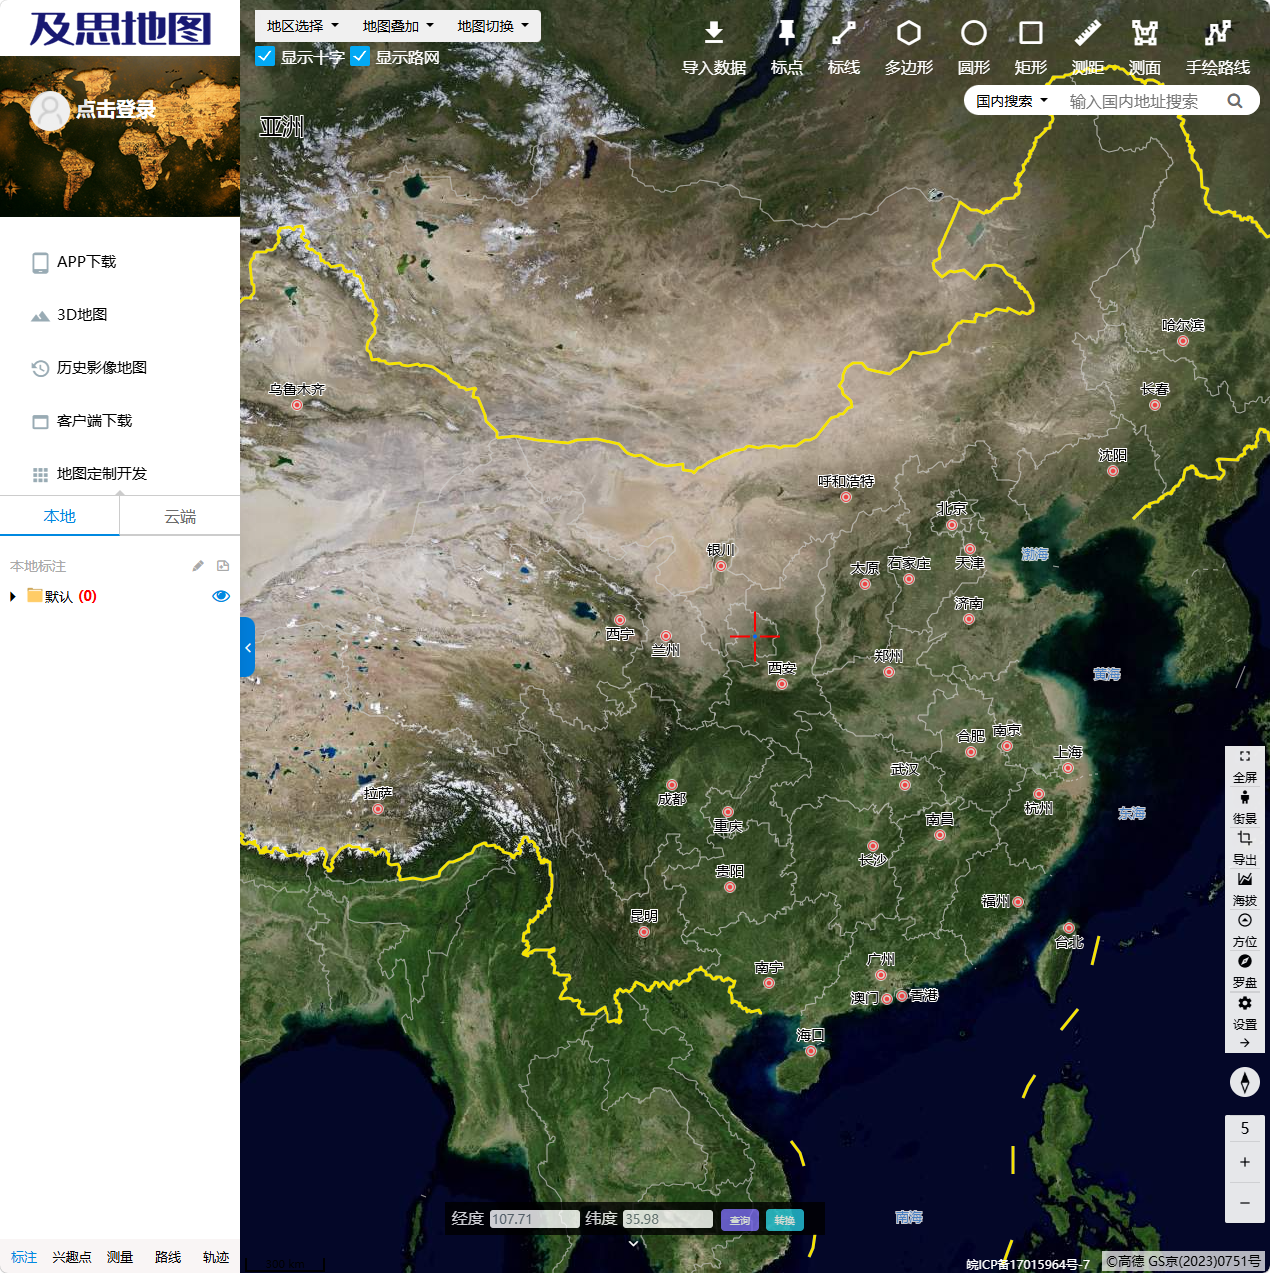
Task: Toggle the show road network (显示路网) checkbox
Action: click(x=360, y=56)
